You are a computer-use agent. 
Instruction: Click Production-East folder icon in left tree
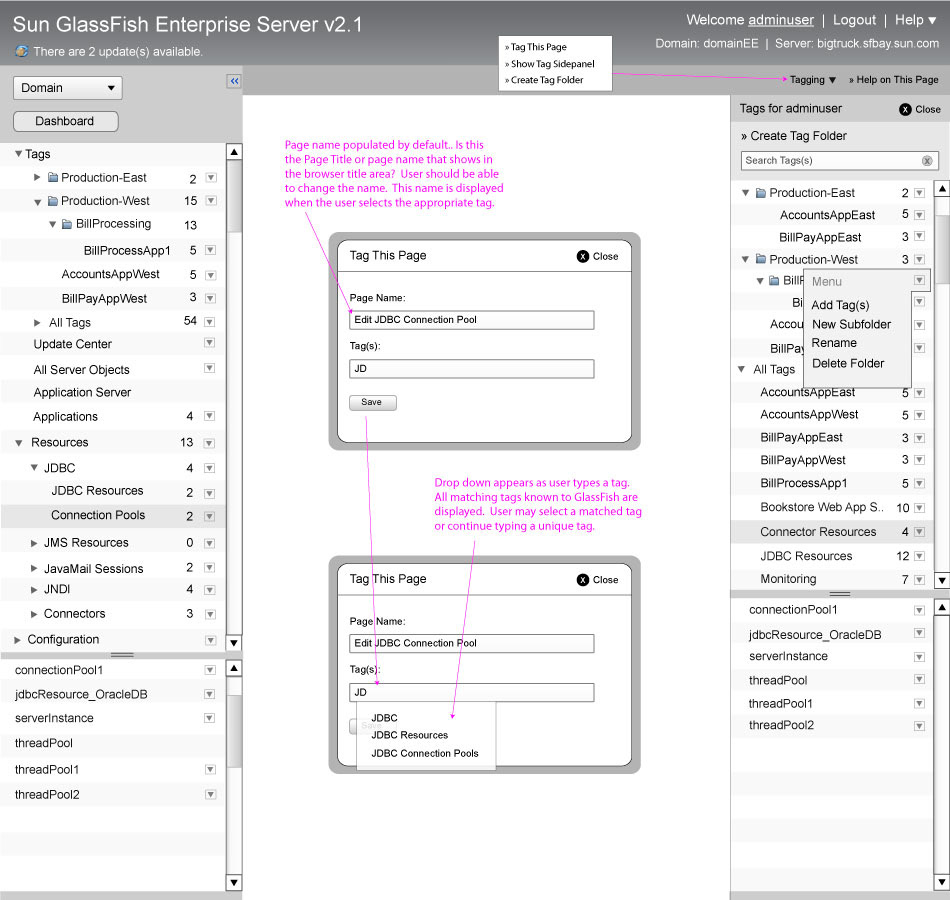[x=53, y=177]
